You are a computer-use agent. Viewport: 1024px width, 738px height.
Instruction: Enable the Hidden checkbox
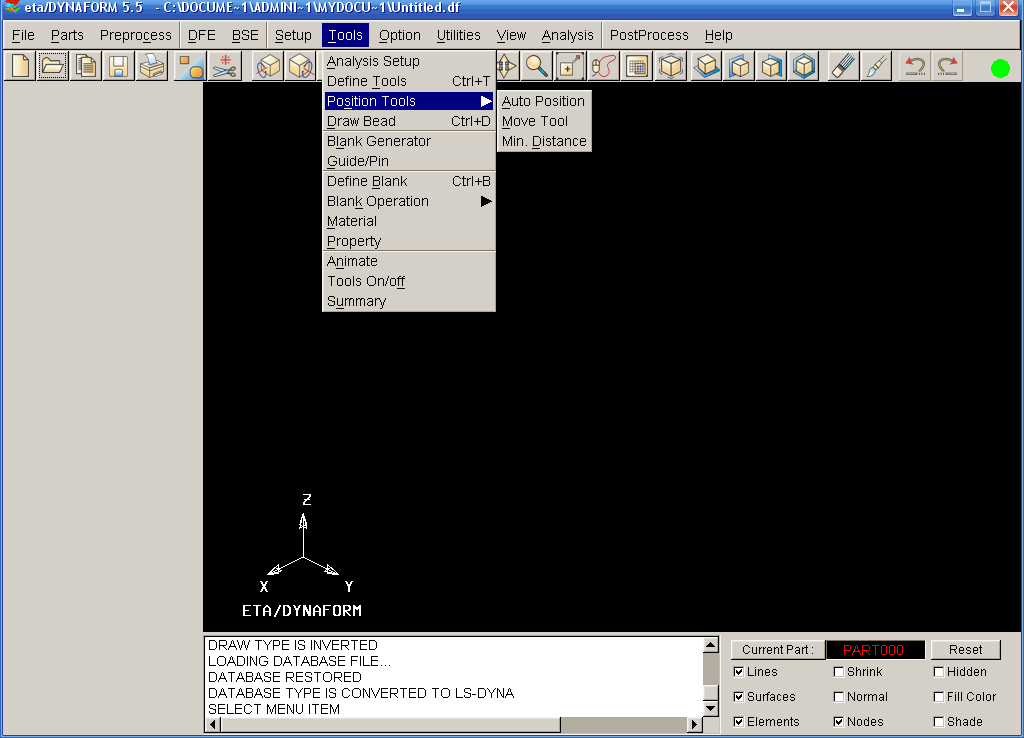(x=938, y=672)
